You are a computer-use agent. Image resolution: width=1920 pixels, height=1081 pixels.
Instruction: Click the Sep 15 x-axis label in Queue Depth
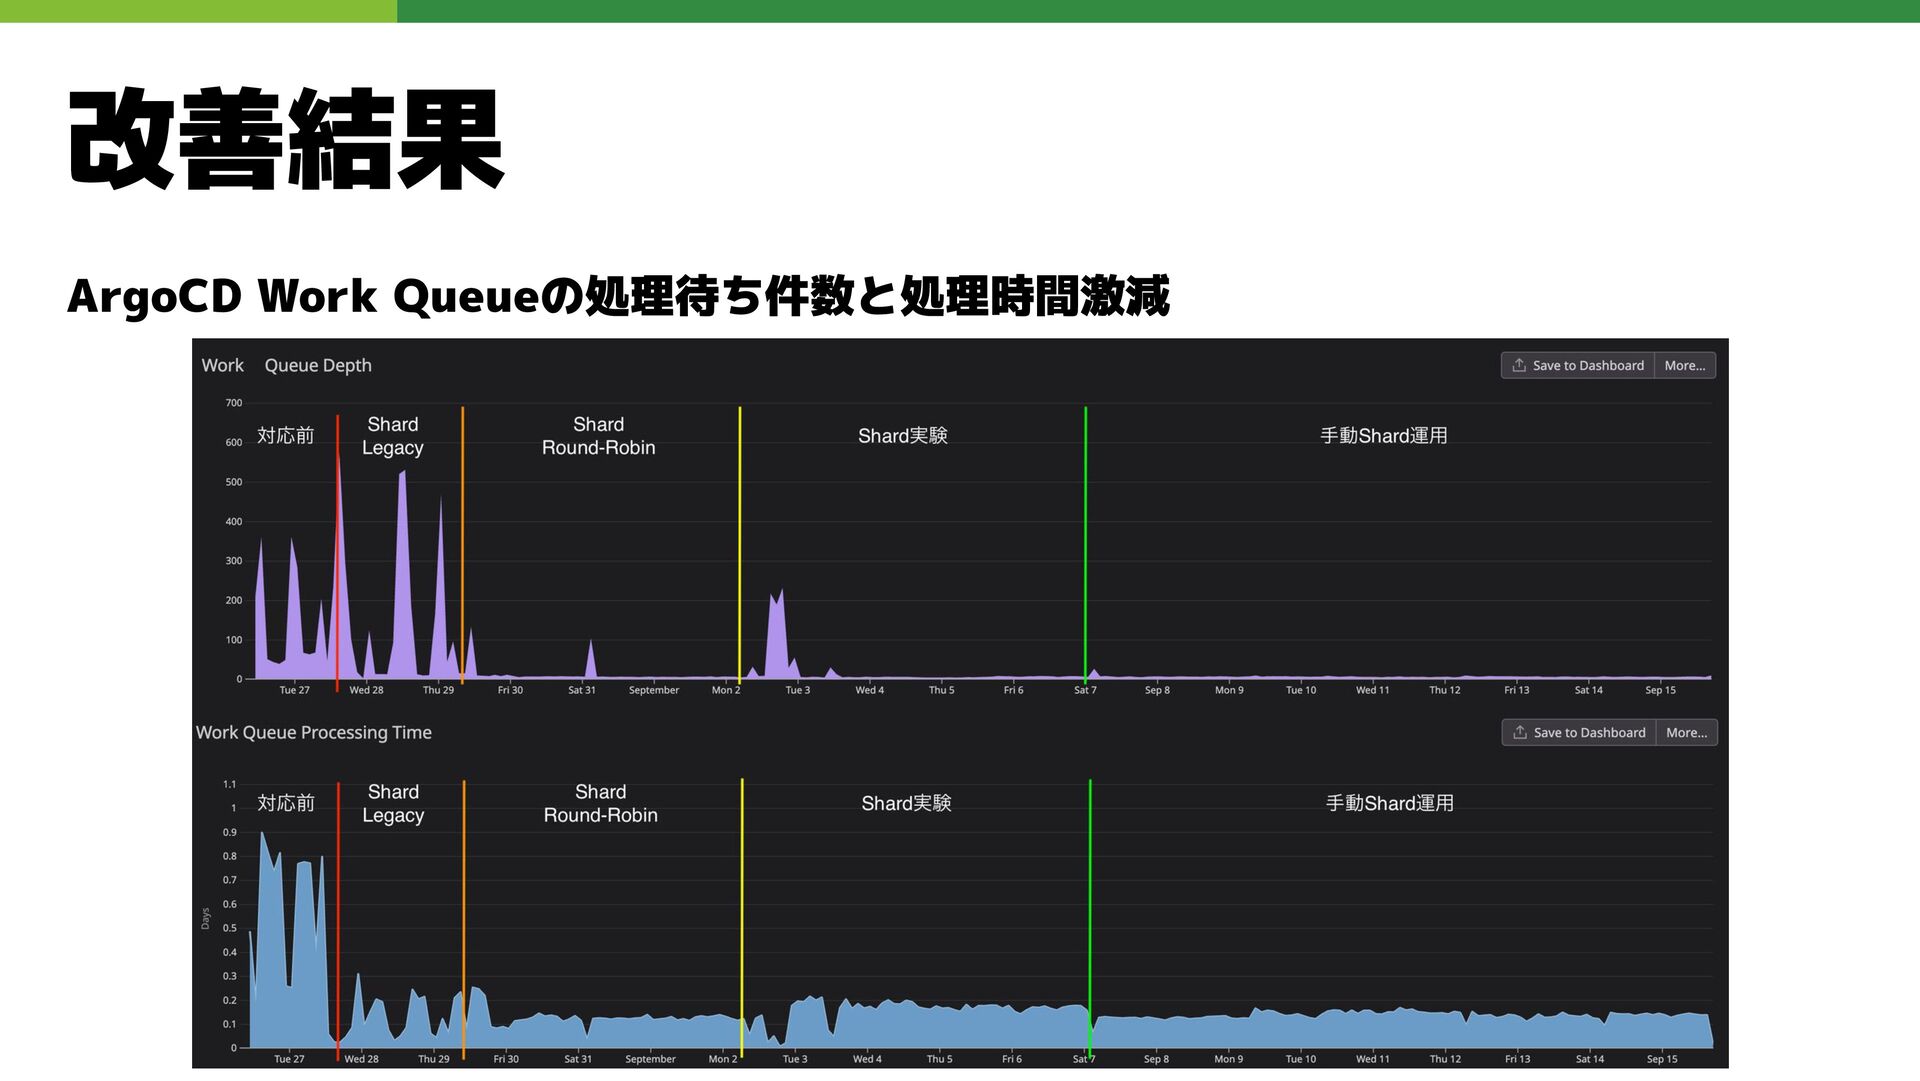click(x=1661, y=690)
